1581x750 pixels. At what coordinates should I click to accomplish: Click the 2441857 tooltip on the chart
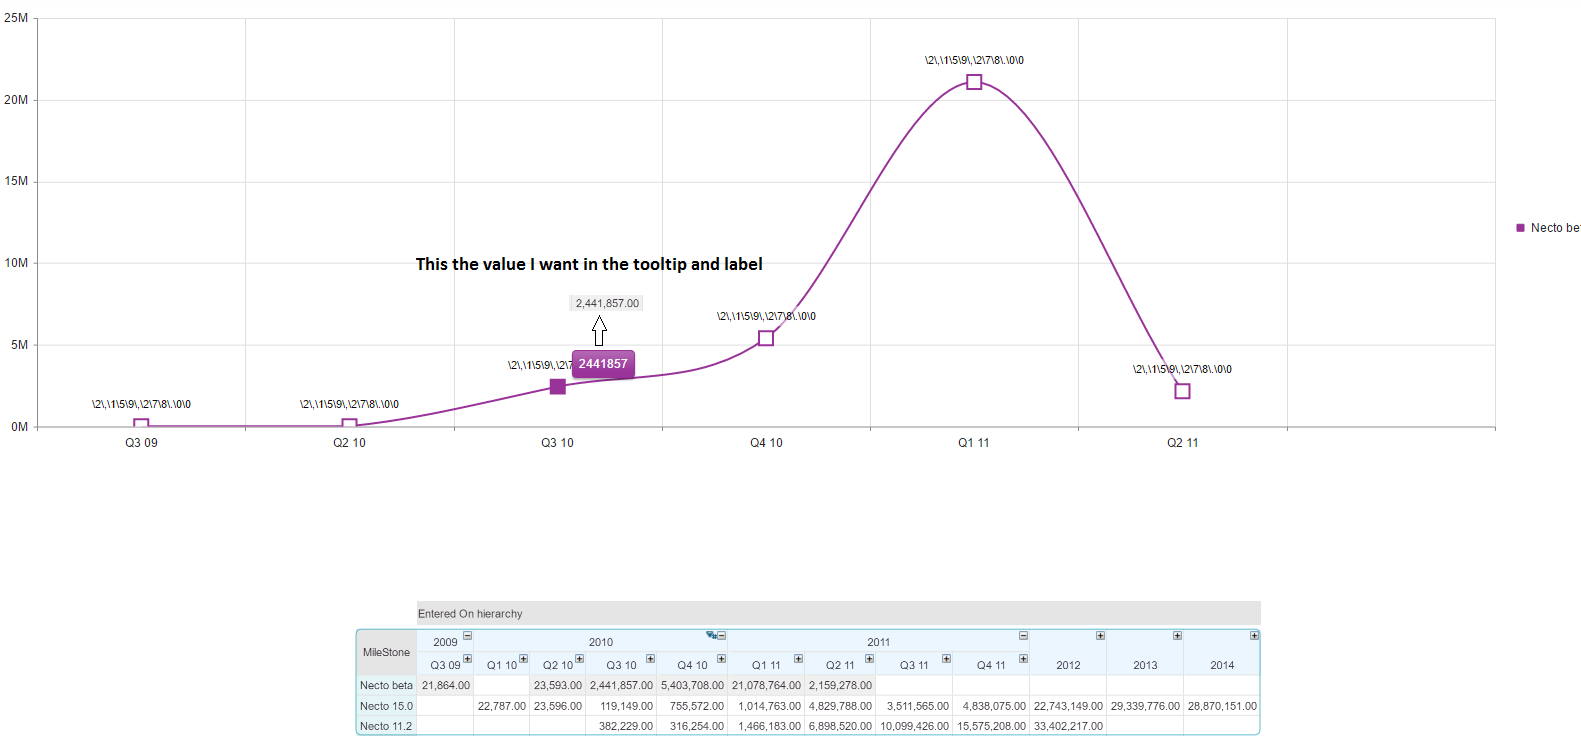click(603, 364)
